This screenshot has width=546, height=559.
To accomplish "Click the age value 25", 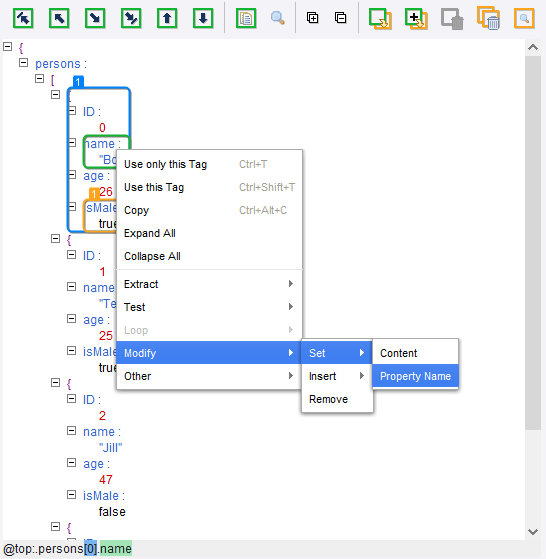I will pos(106,336).
